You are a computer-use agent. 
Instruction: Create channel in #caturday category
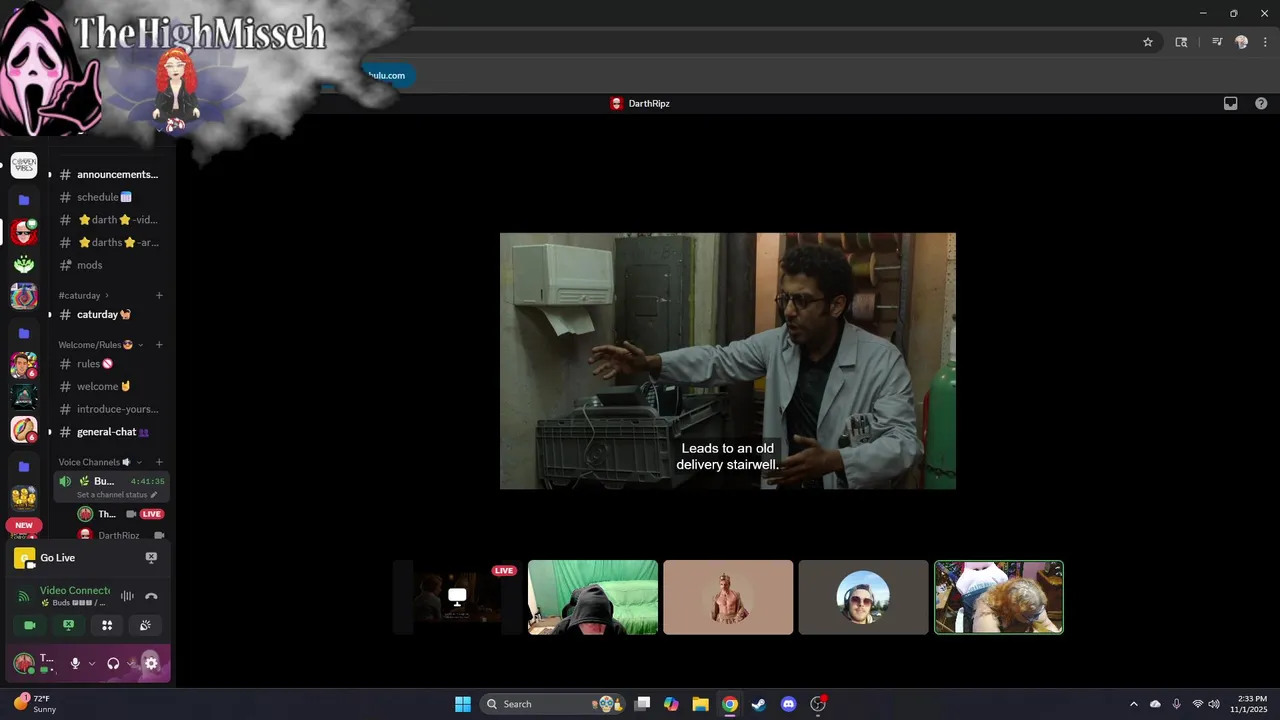(x=159, y=295)
